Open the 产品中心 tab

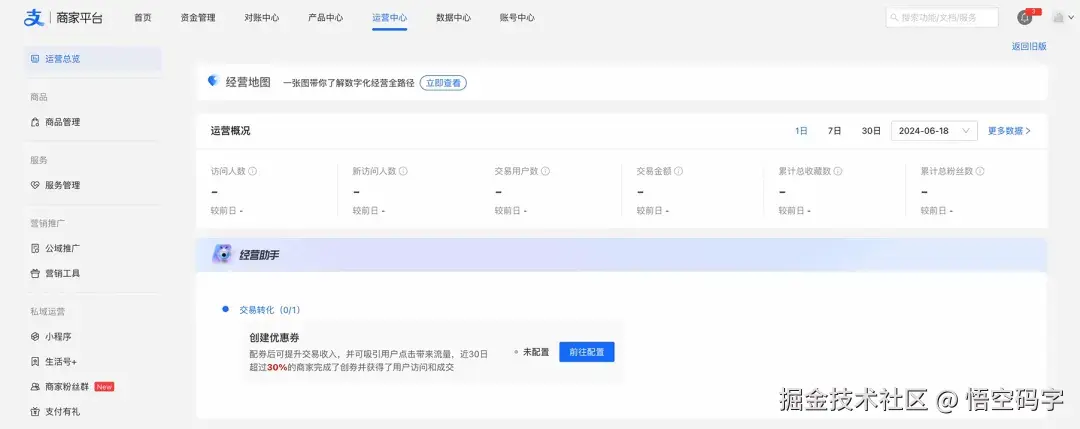click(325, 18)
